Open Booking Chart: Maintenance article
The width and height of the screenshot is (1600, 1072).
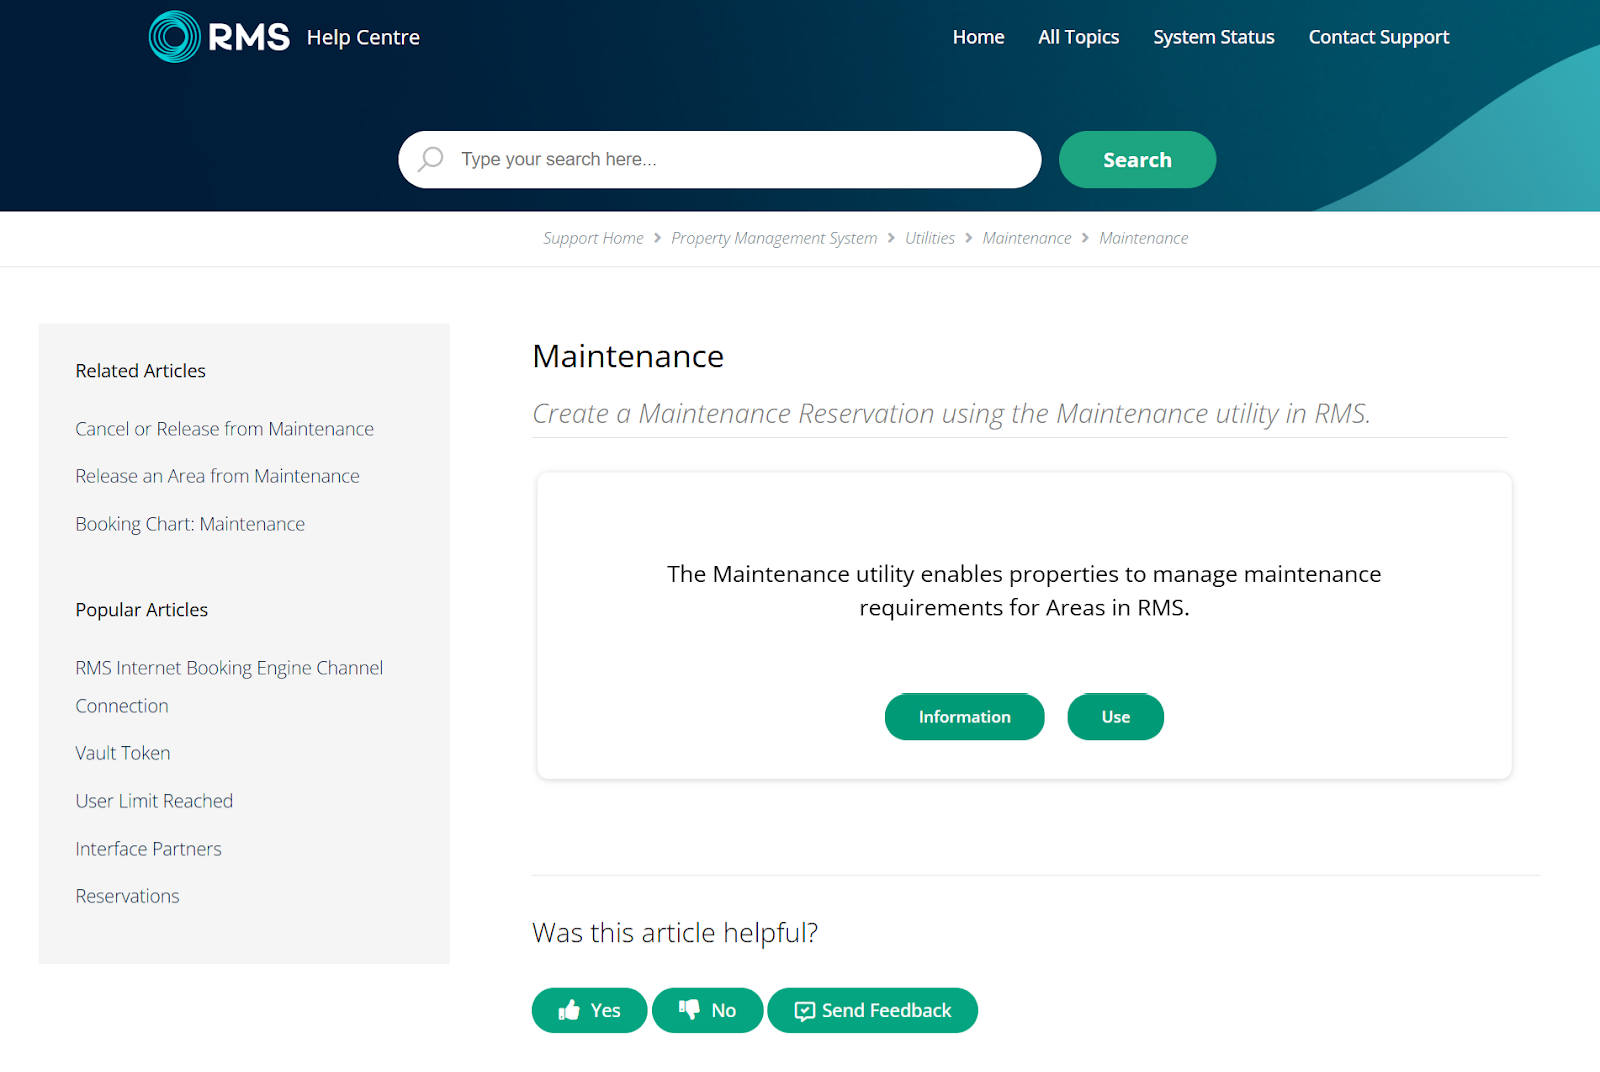pyautogui.click(x=190, y=524)
